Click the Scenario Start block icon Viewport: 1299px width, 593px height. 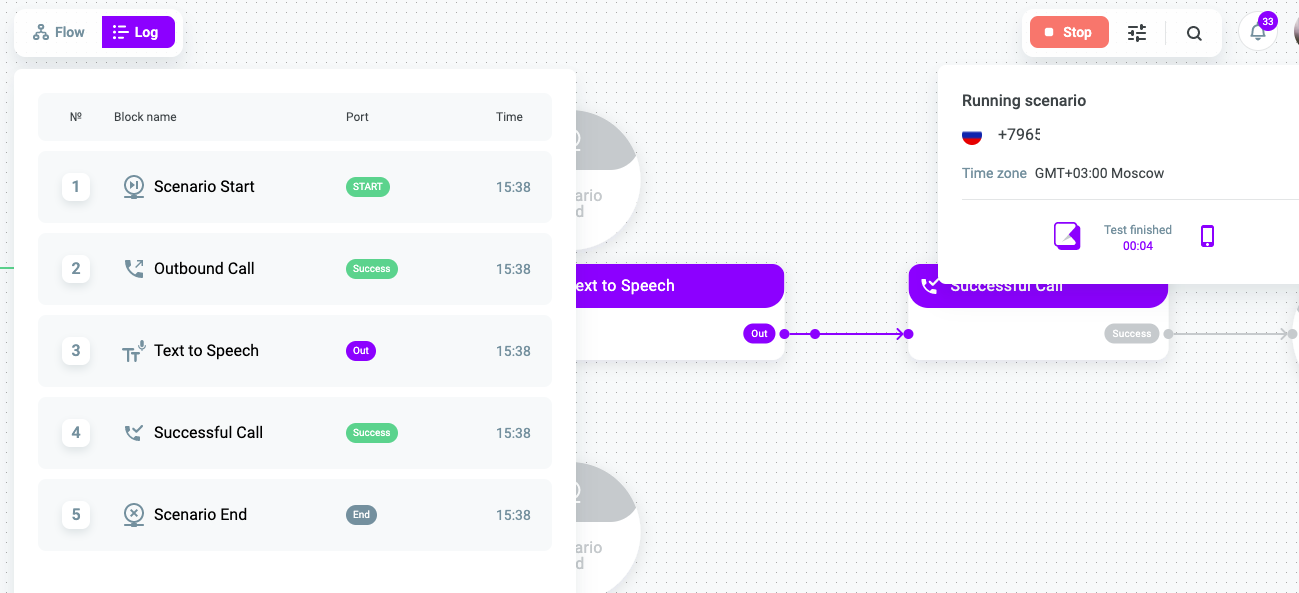point(134,187)
